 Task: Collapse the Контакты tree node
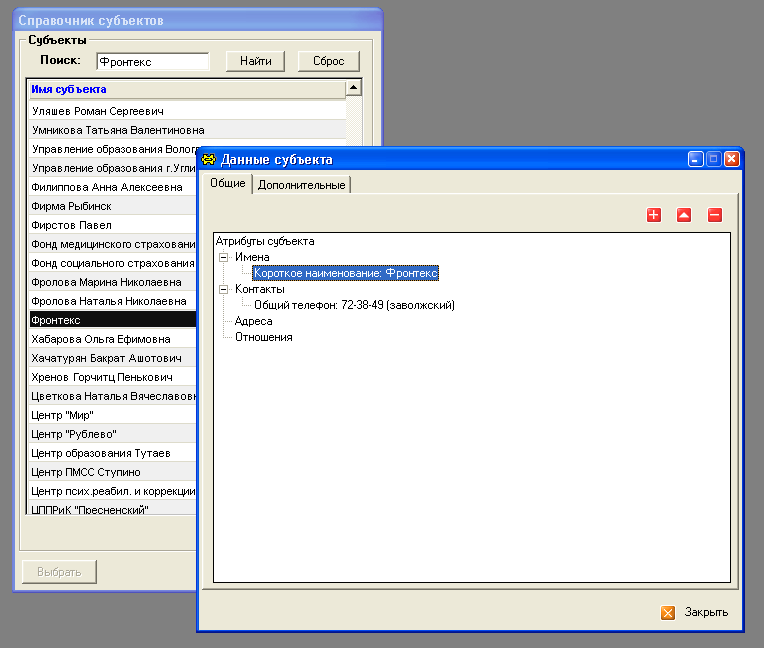pyautogui.click(x=224, y=289)
